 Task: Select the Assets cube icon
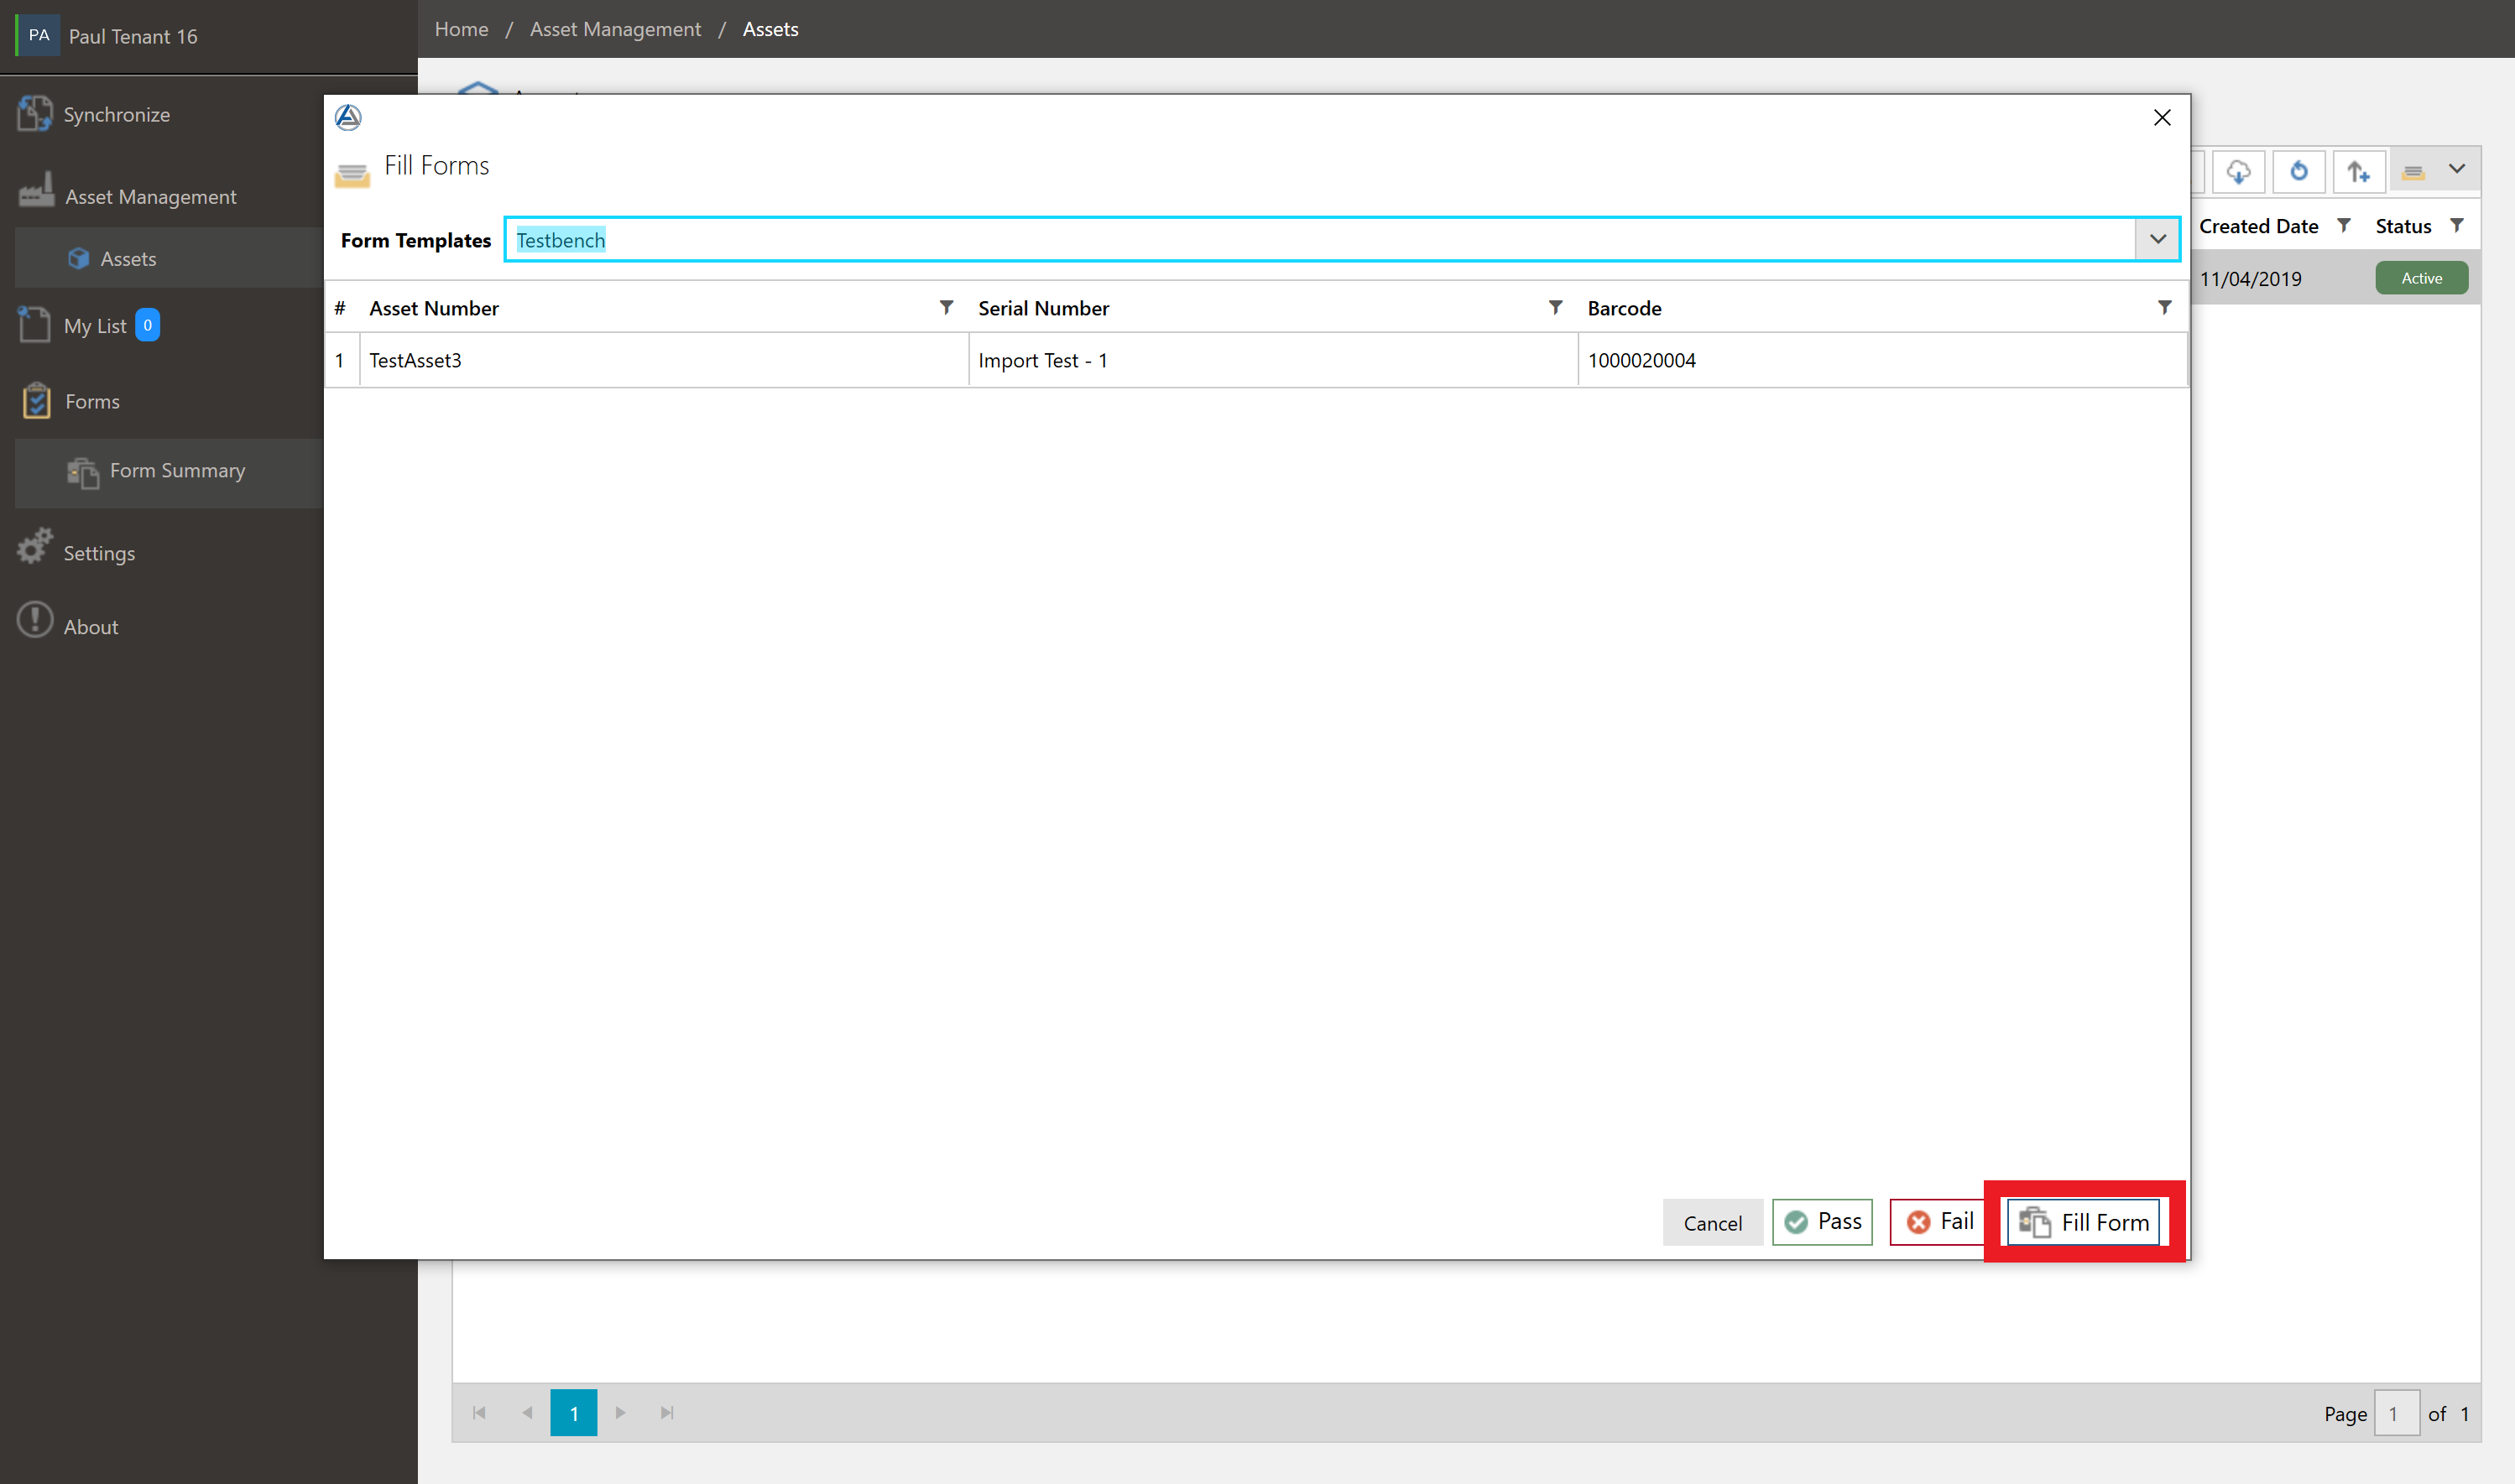(x=78, y=259)
